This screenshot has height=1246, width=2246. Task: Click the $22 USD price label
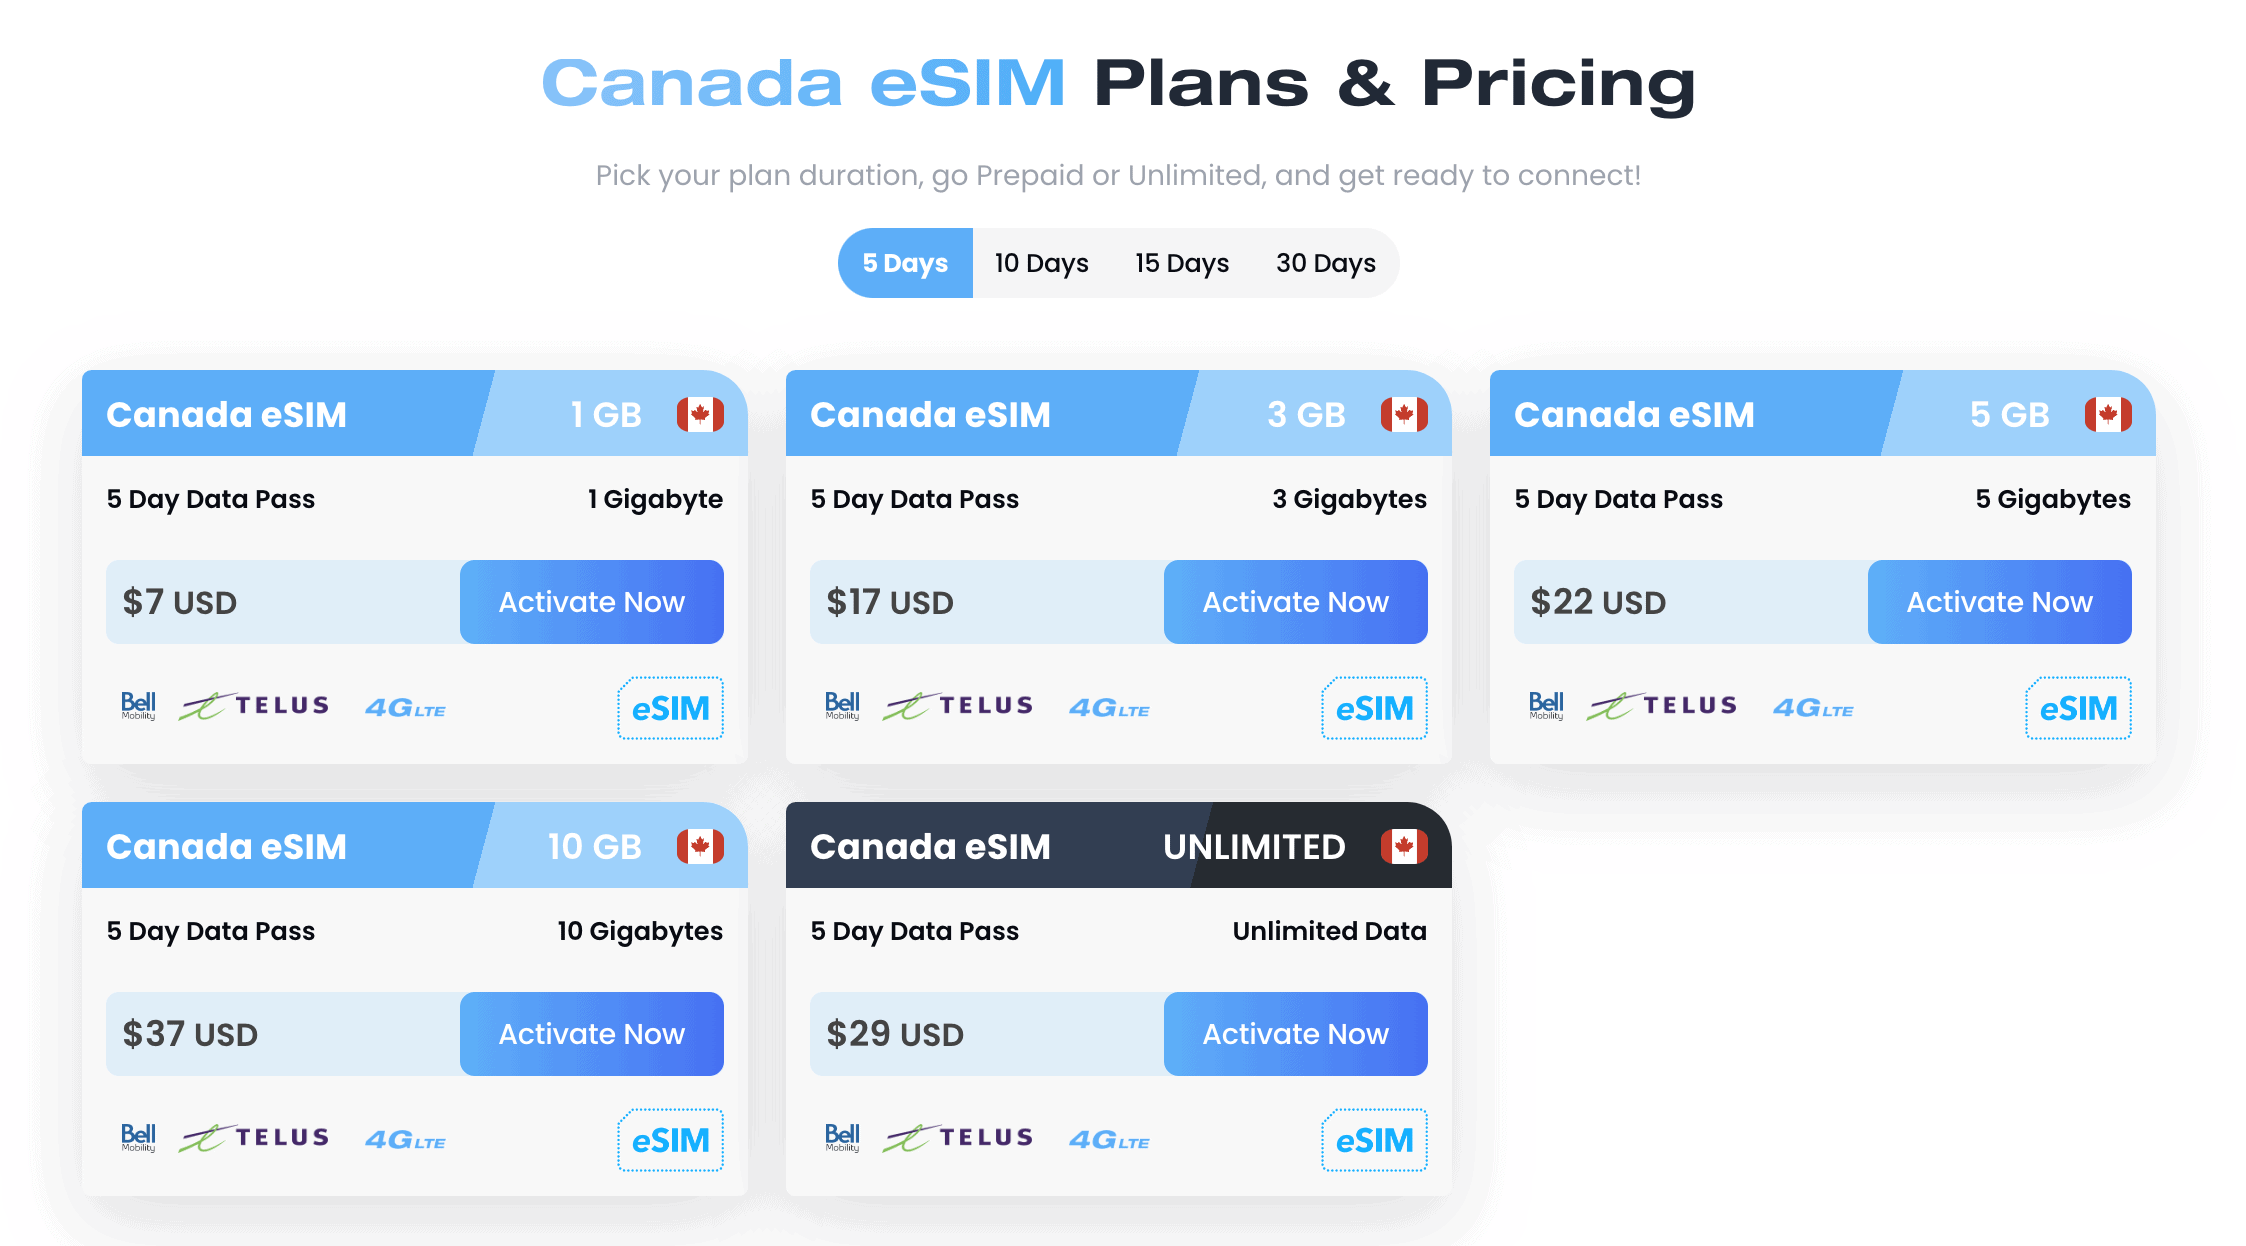tap(1597, 601)
